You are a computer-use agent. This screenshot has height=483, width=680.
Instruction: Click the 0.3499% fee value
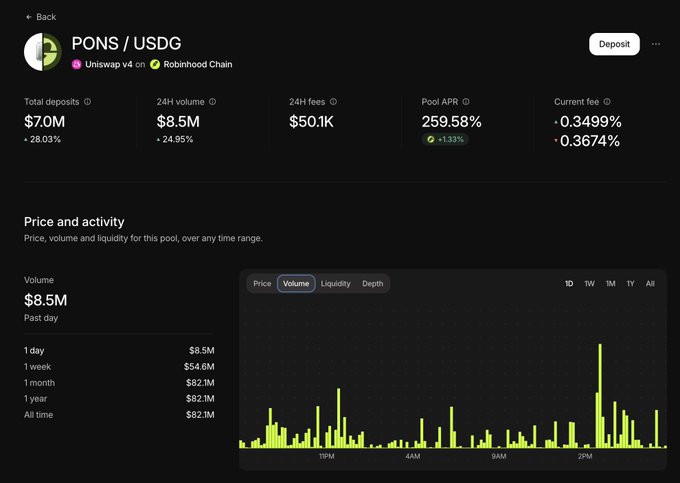[591, 122]
